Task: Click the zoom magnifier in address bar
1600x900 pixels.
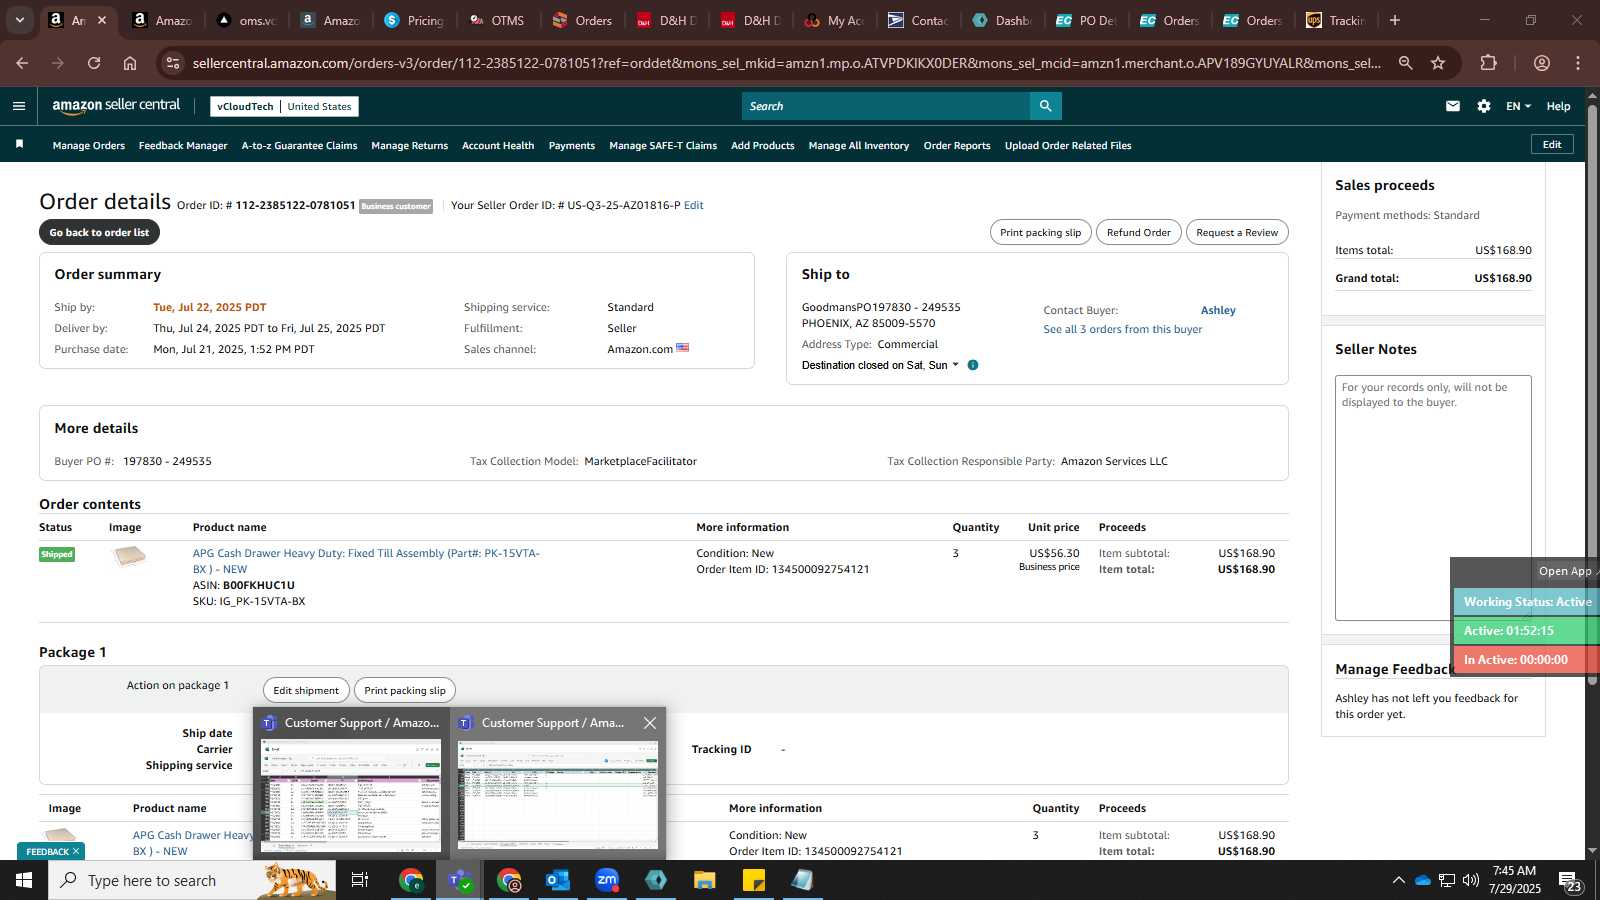Action: [1405, 63]
